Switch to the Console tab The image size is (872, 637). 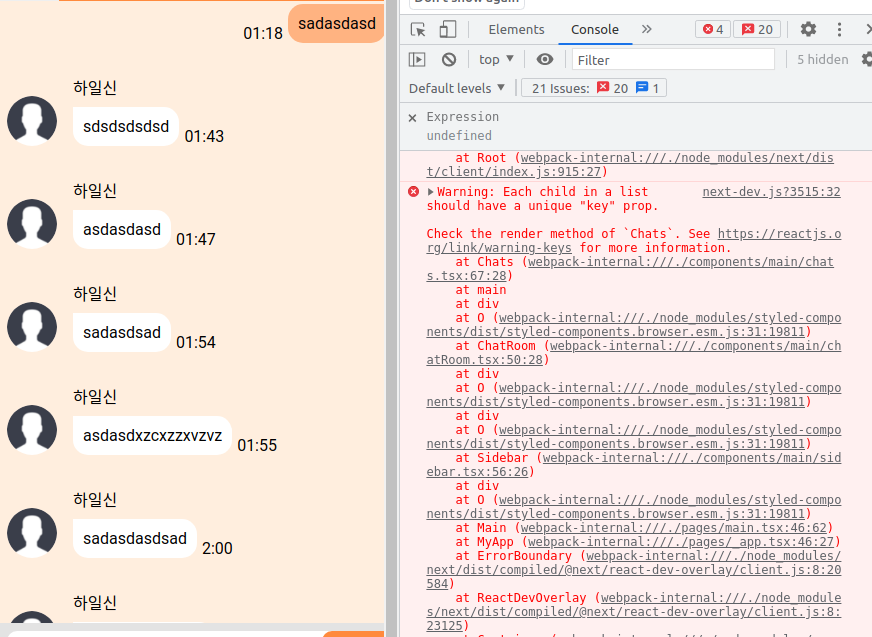[594, 29]
